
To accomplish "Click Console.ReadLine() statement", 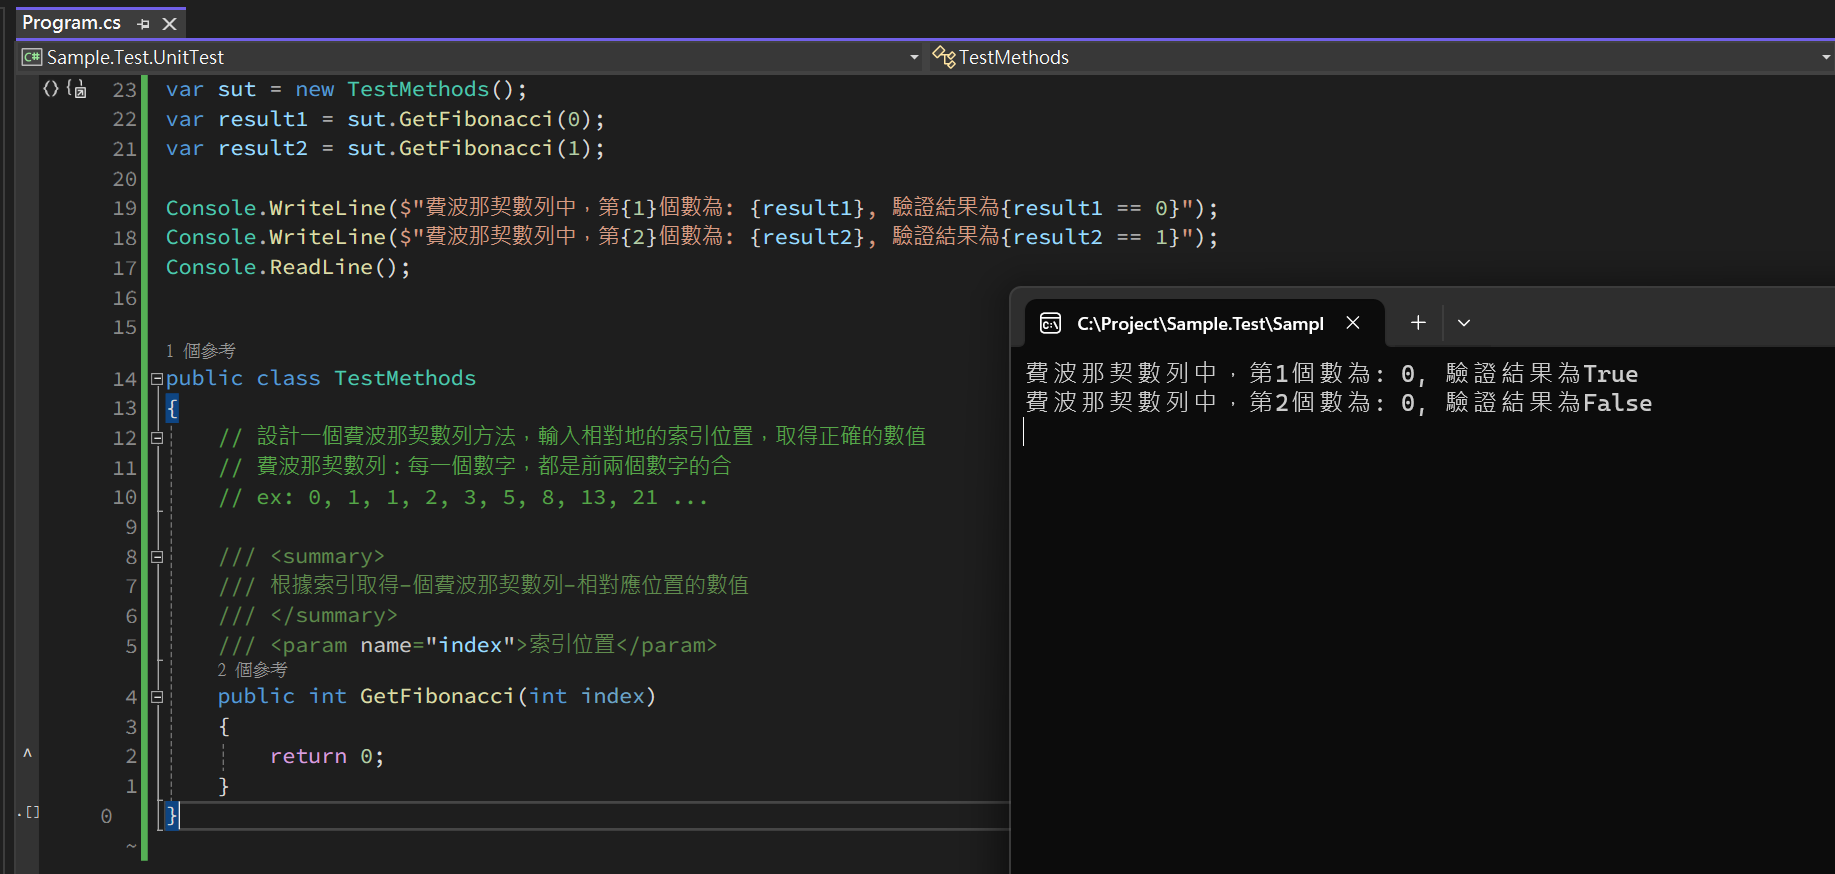I will click(288, 267).
